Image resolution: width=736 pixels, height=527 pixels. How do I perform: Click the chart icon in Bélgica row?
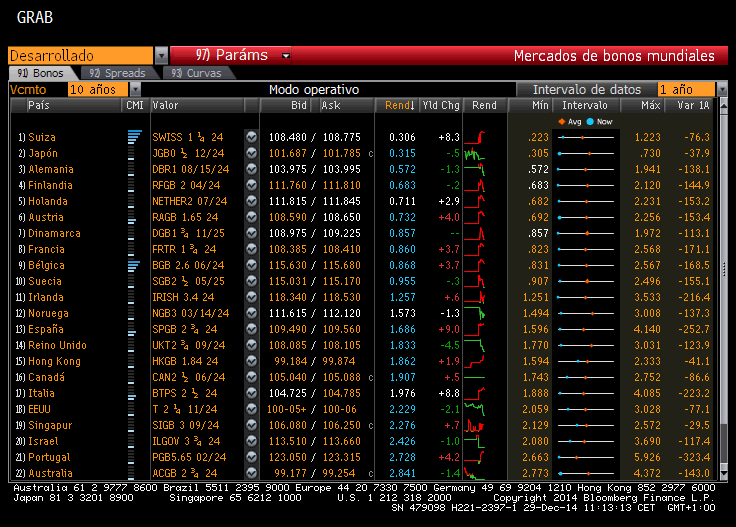point(252,265)
